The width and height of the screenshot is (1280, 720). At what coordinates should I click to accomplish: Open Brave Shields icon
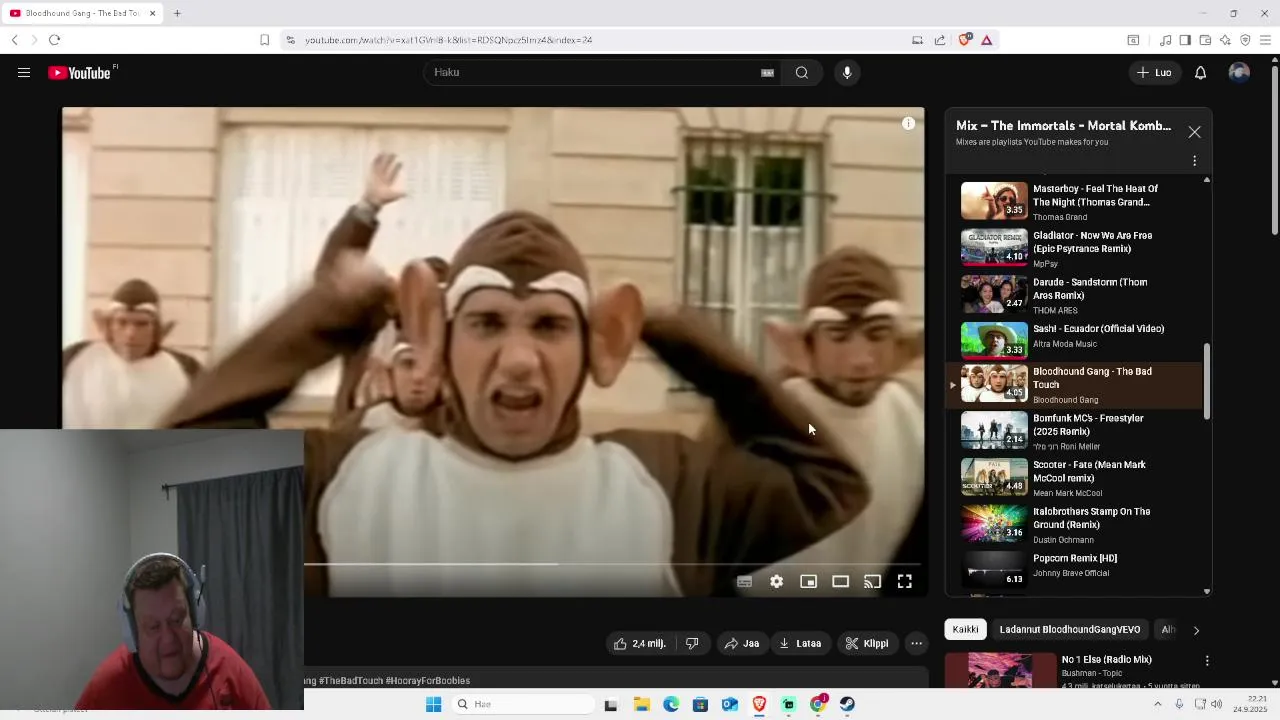pos(965,40)
